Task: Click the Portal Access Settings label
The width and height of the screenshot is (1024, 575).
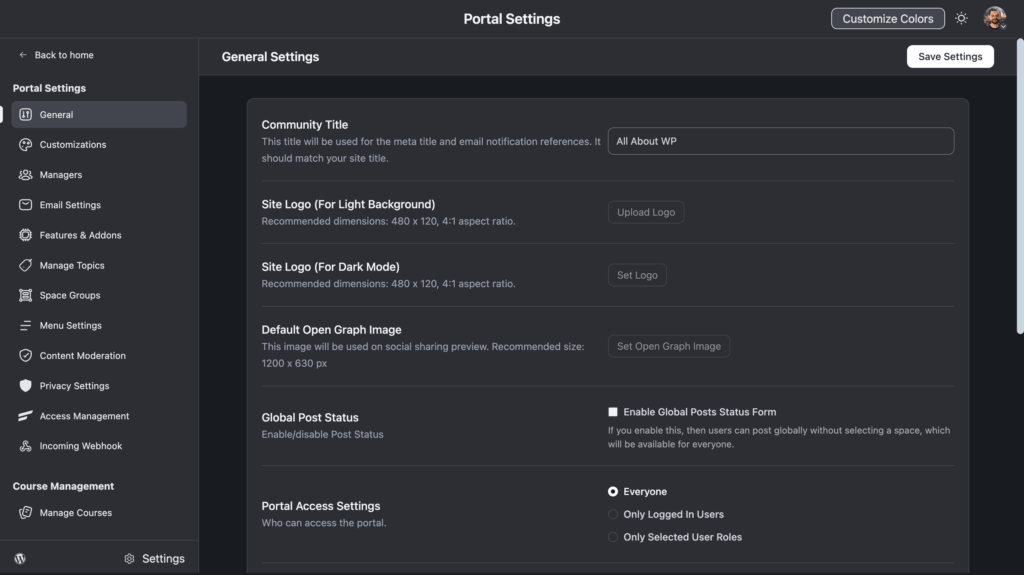Action: click(321, 506)
